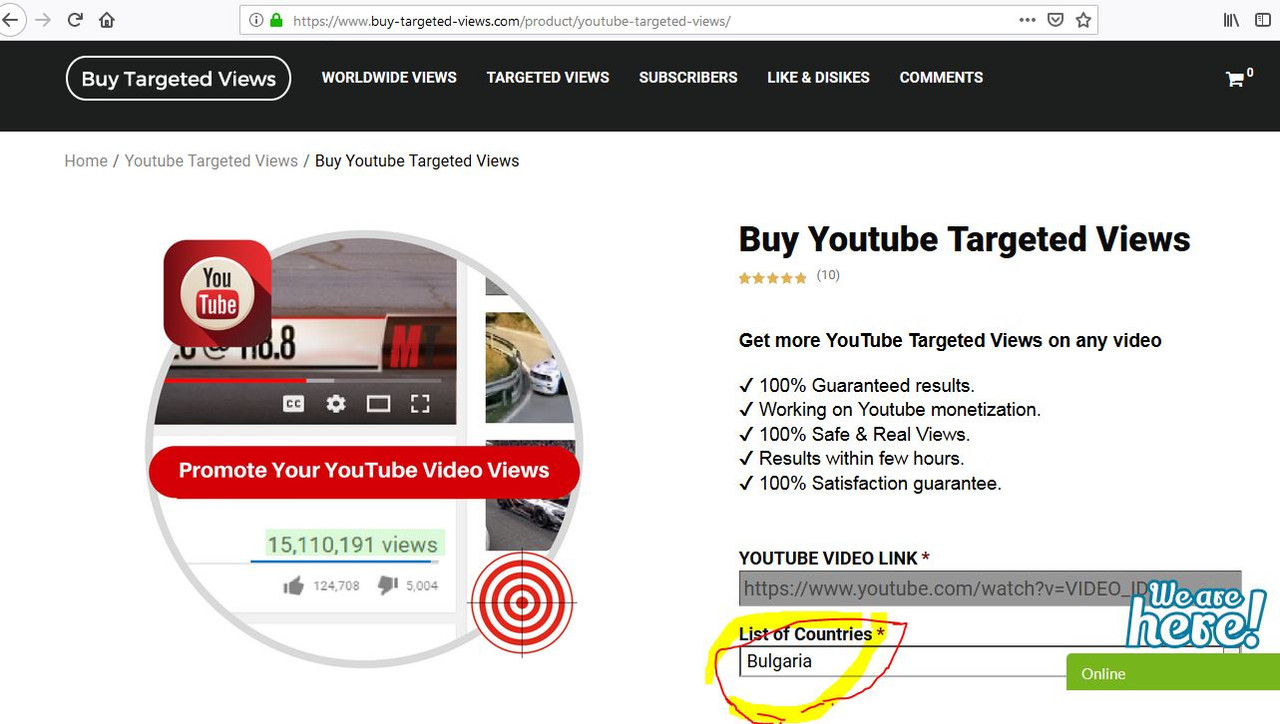Click the red target bullseye graphic
Viewport: 1280px width, 724px height.
tap(522, 603)
